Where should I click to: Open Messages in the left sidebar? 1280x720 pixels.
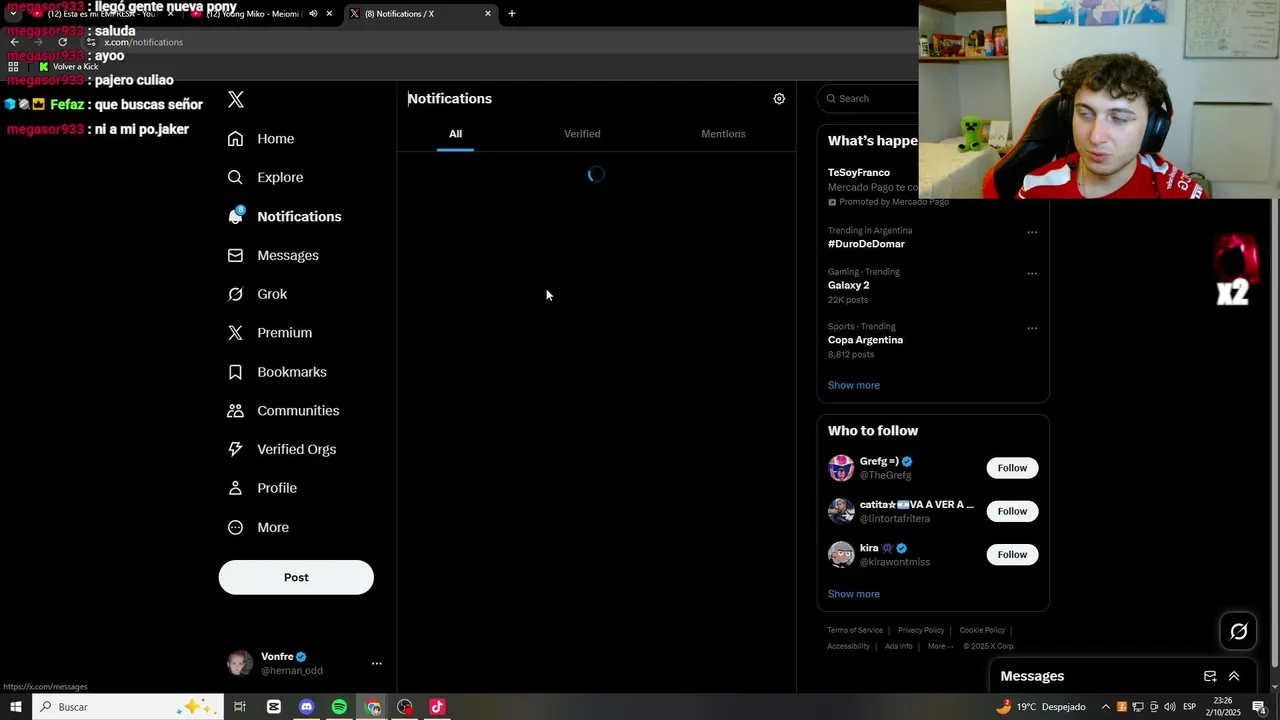(273, 255)
